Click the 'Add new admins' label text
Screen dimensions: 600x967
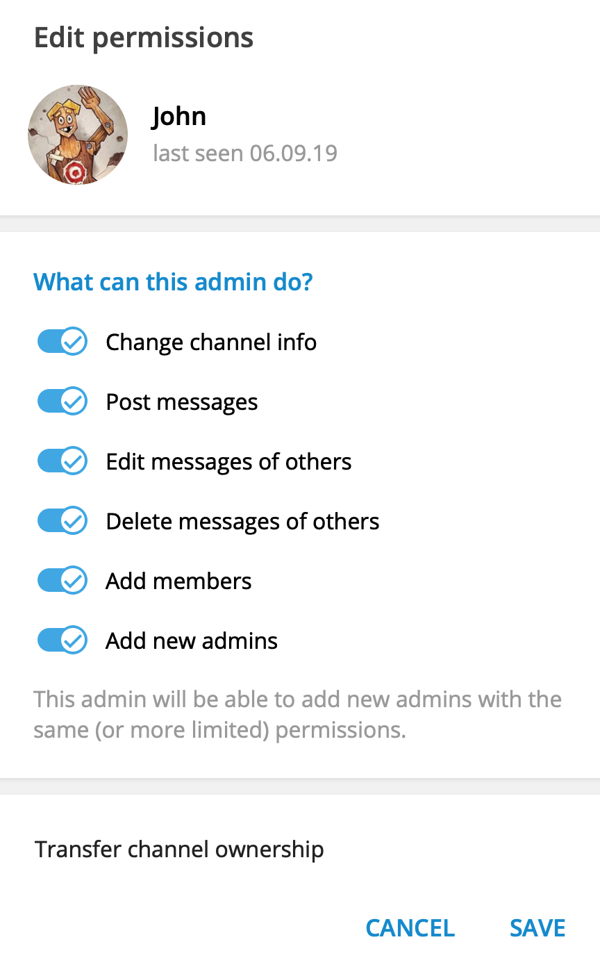[192, 640]
